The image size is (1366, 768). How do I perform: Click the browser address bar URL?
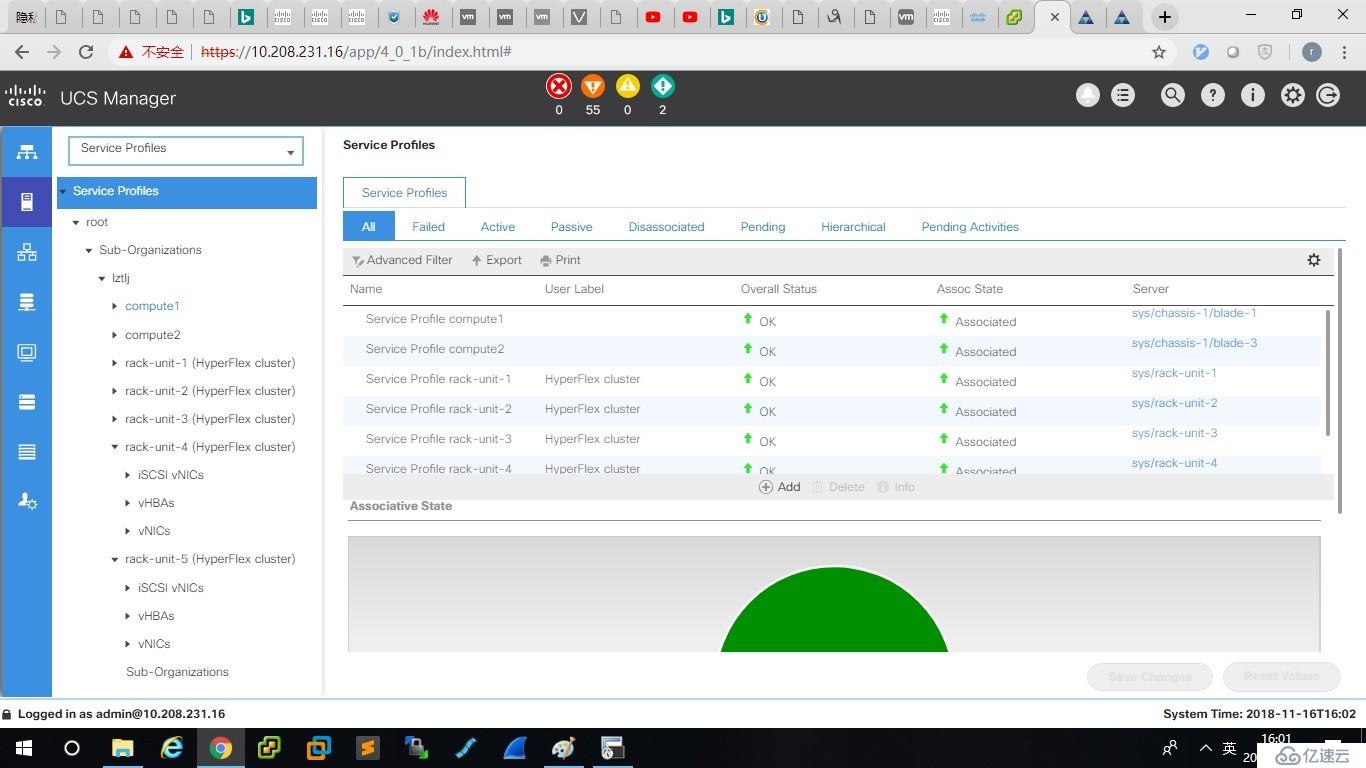point(356,52)
